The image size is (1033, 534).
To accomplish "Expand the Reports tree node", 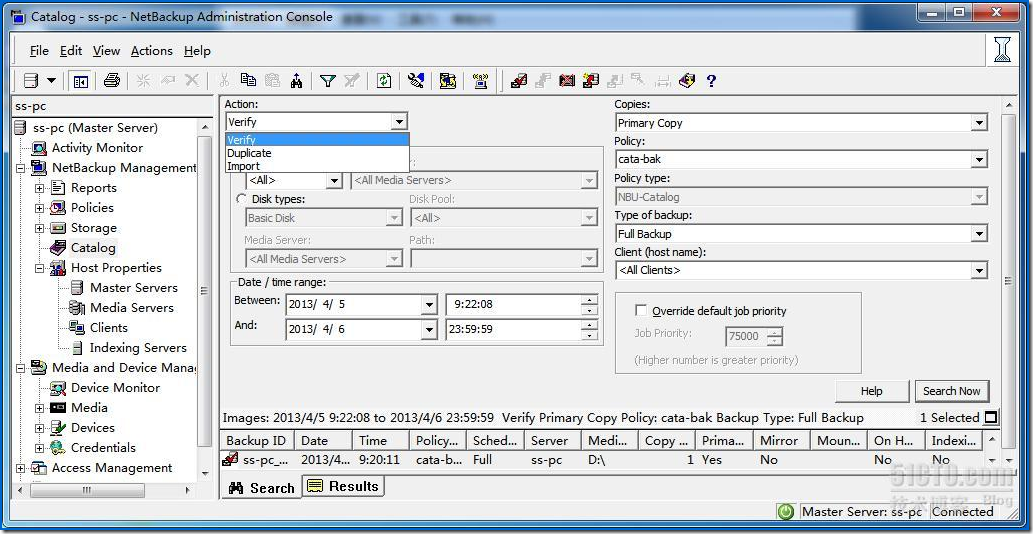I will pyautogui.click(x=40, y=188).
